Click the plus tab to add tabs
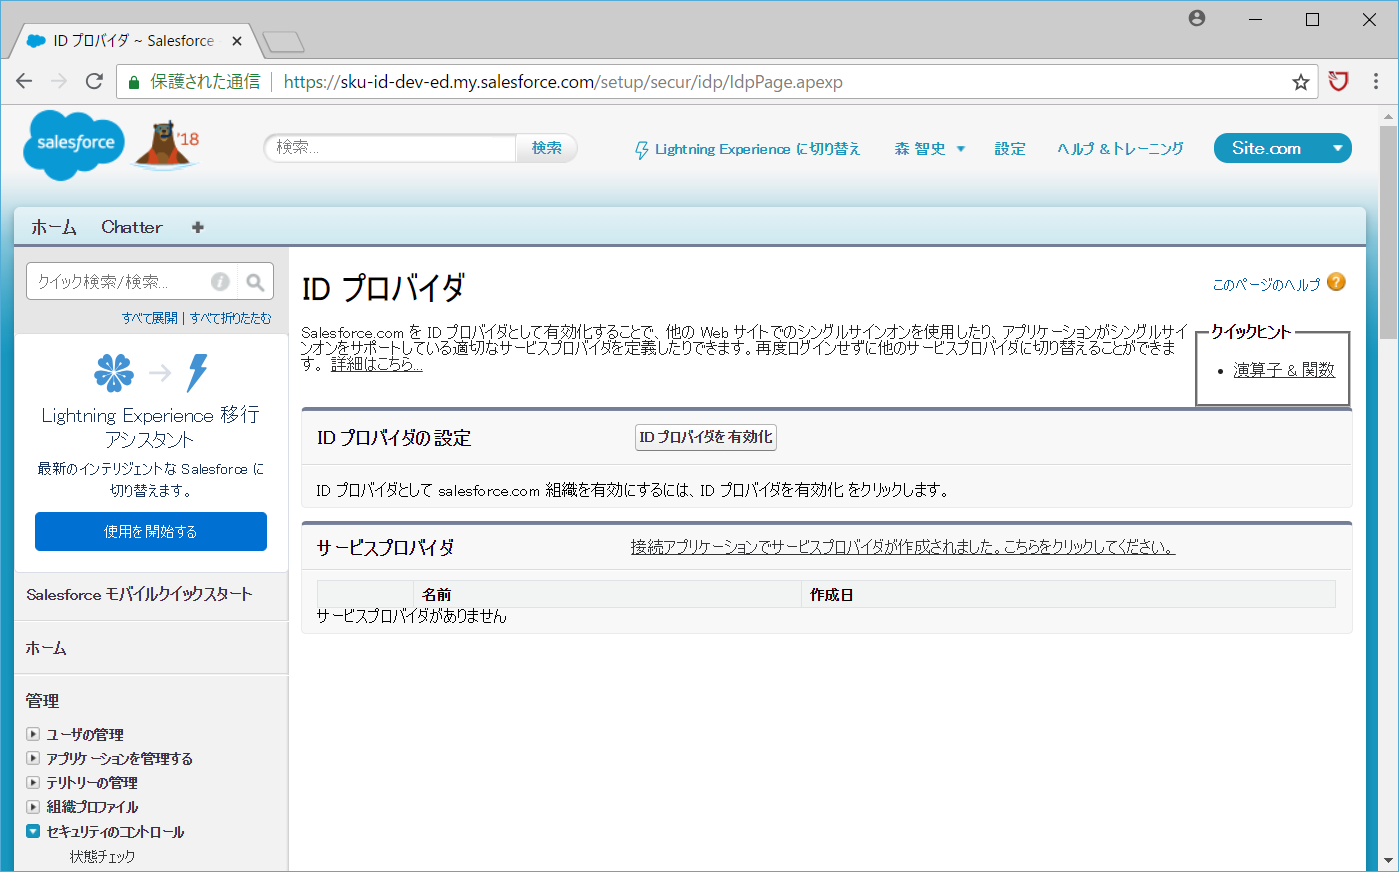This screenshot has width=1399, height=872. click(198, 227)
